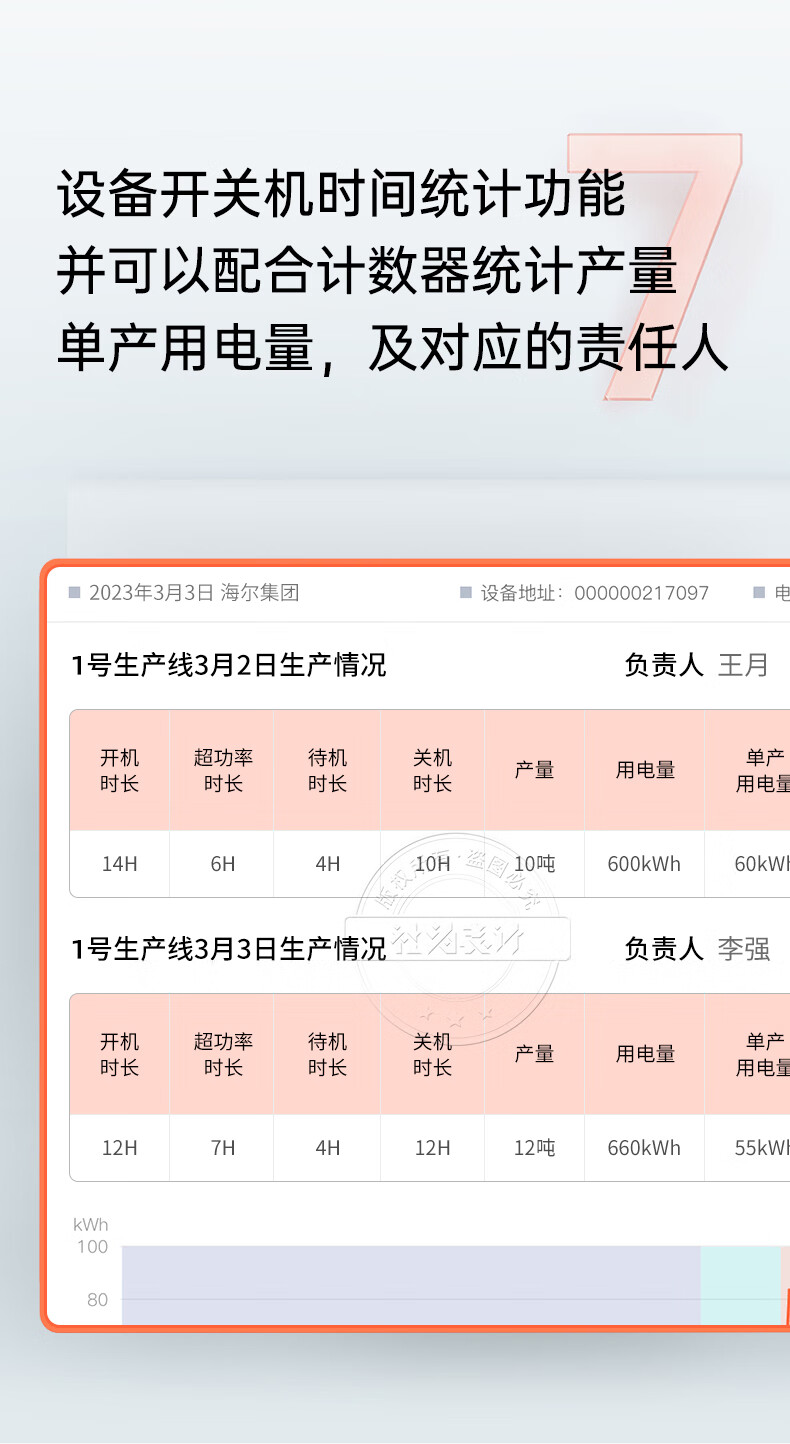Select the 12吨 output cell

tap(534, 1148)
